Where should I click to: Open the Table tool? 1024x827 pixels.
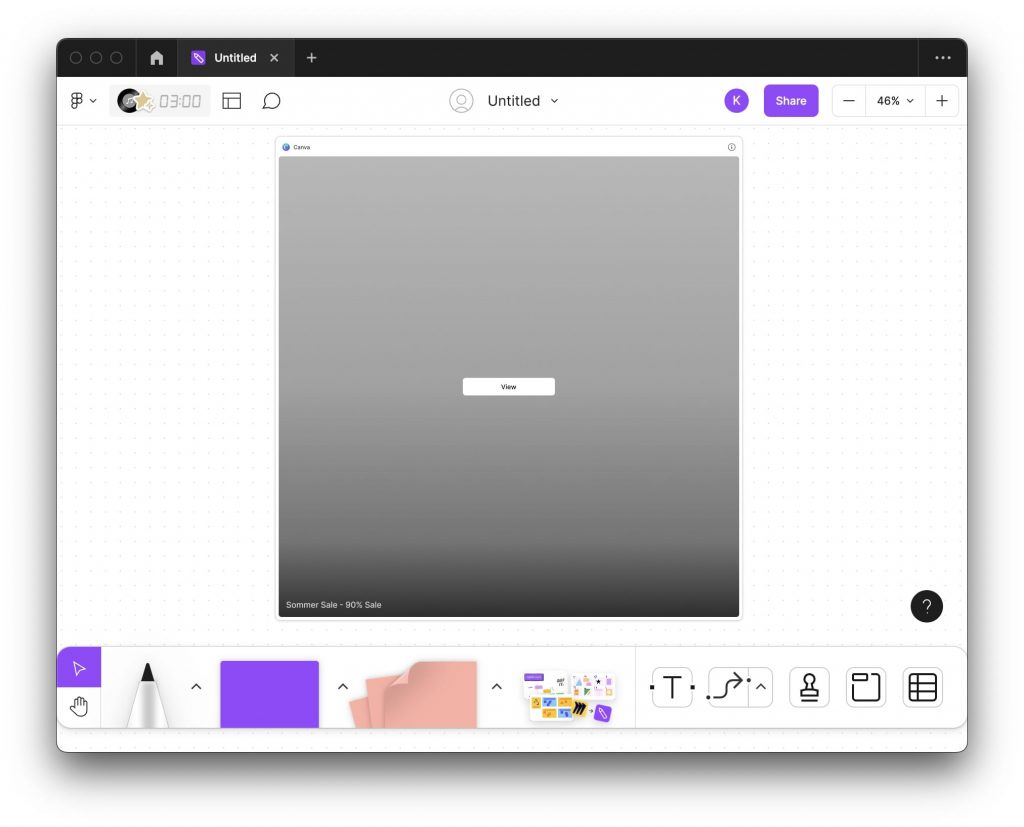(x=921, y=687)
